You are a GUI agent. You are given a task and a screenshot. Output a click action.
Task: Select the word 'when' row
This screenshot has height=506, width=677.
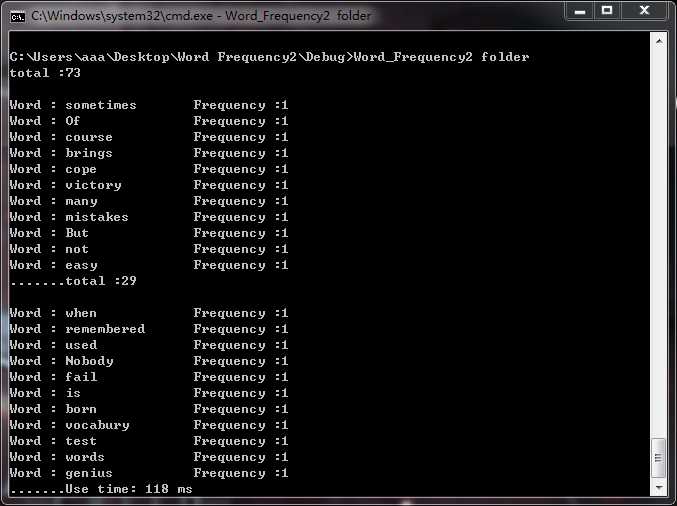point(149,313)
